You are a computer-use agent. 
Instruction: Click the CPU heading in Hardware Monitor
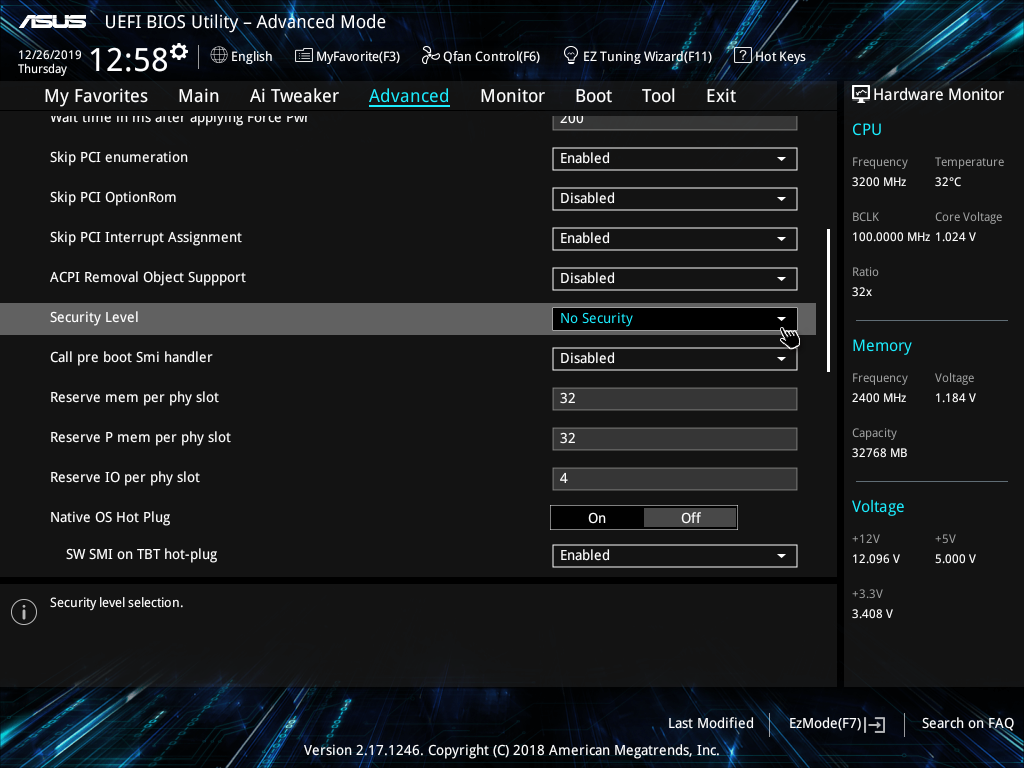[x=867, y=129]
